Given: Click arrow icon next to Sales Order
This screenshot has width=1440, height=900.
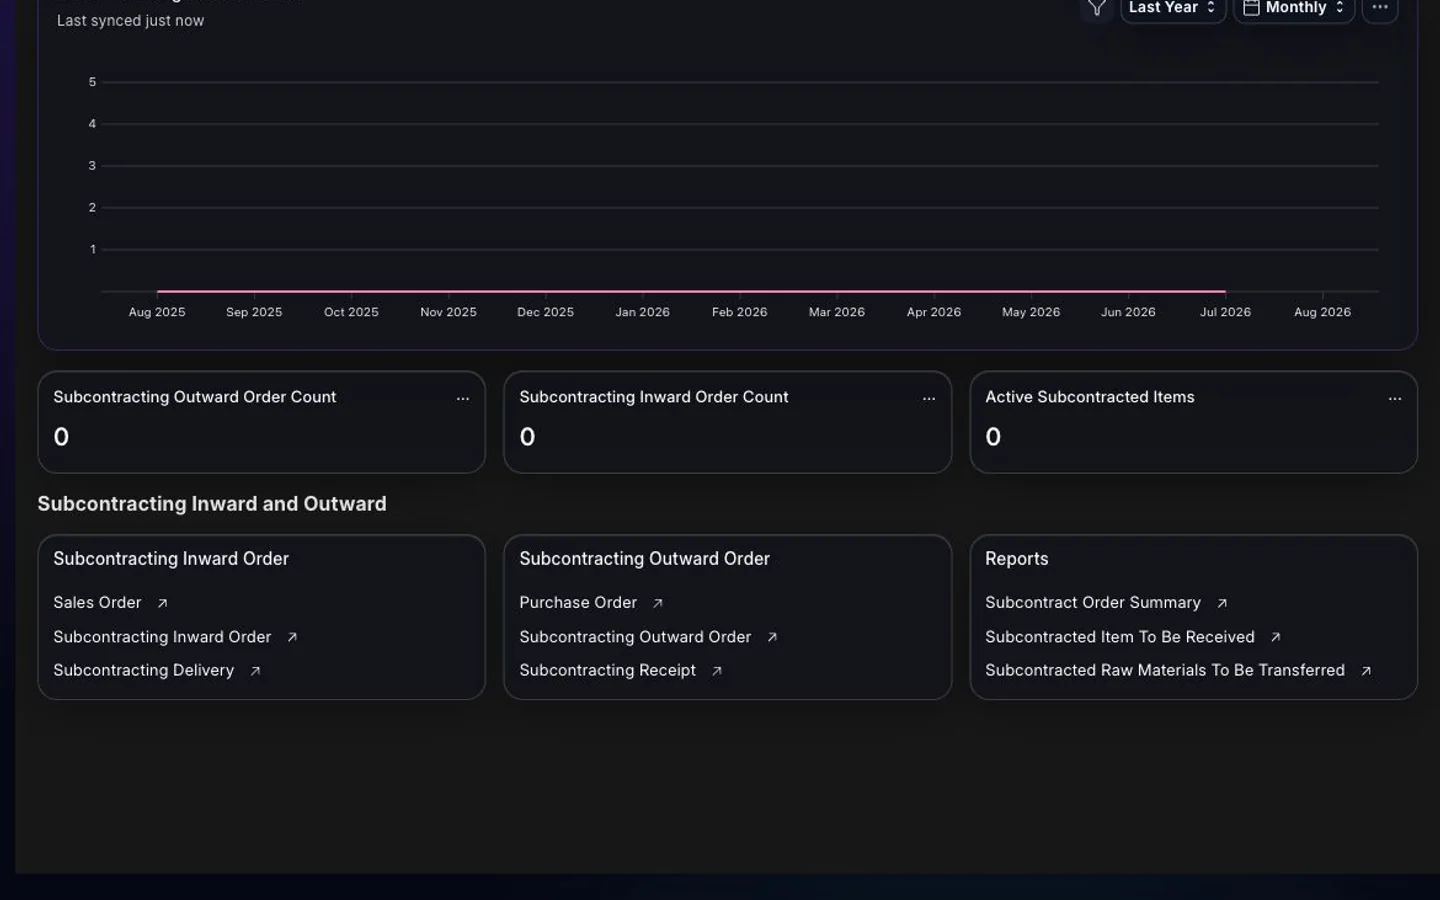Looking at the screenshot, I should [x=162, y=603].
